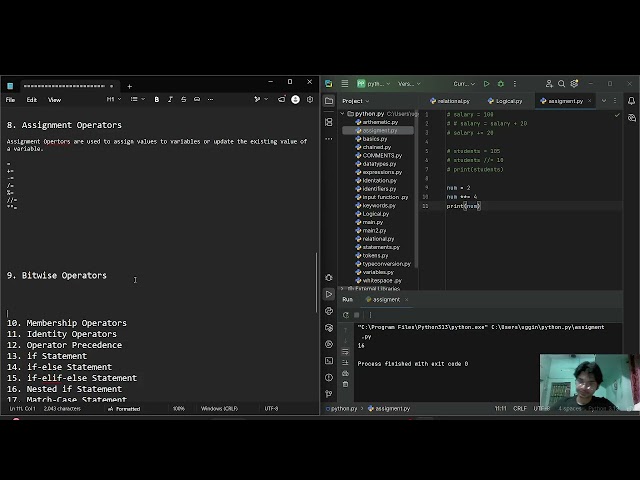The image size is (640, 480).
Task: Open the Copilot rewrite dropdown in Notepad
Action: [x=261, y=100]
